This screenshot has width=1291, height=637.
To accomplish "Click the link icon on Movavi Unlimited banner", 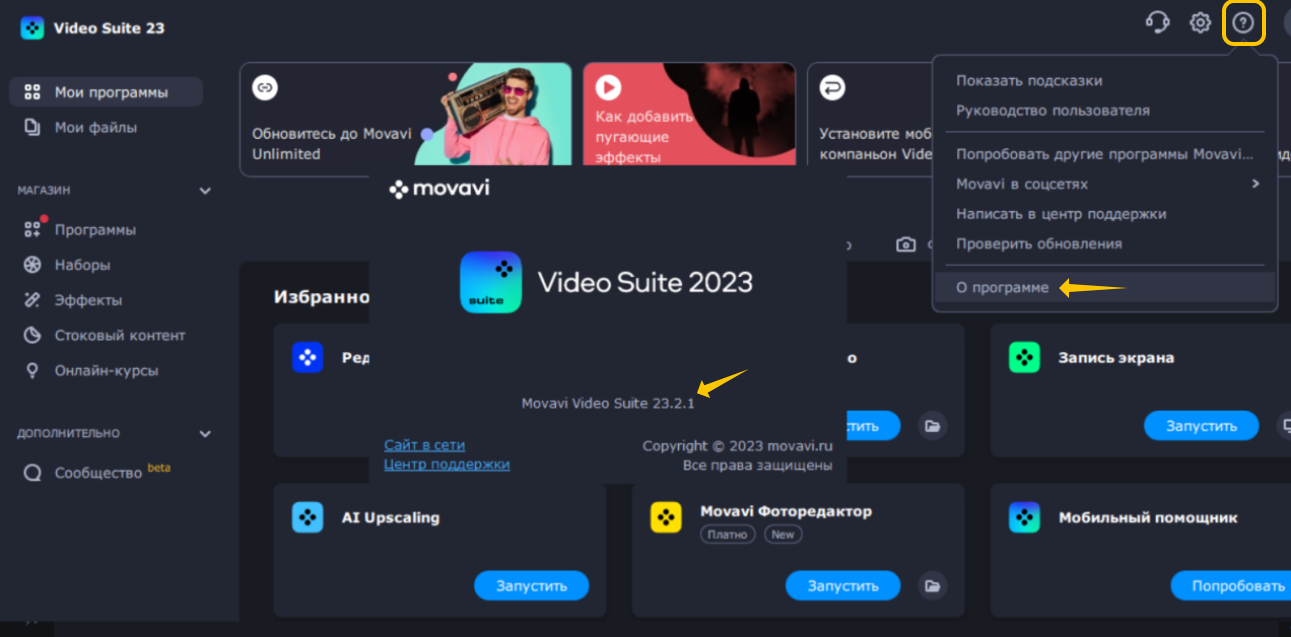I will (265, 87).
